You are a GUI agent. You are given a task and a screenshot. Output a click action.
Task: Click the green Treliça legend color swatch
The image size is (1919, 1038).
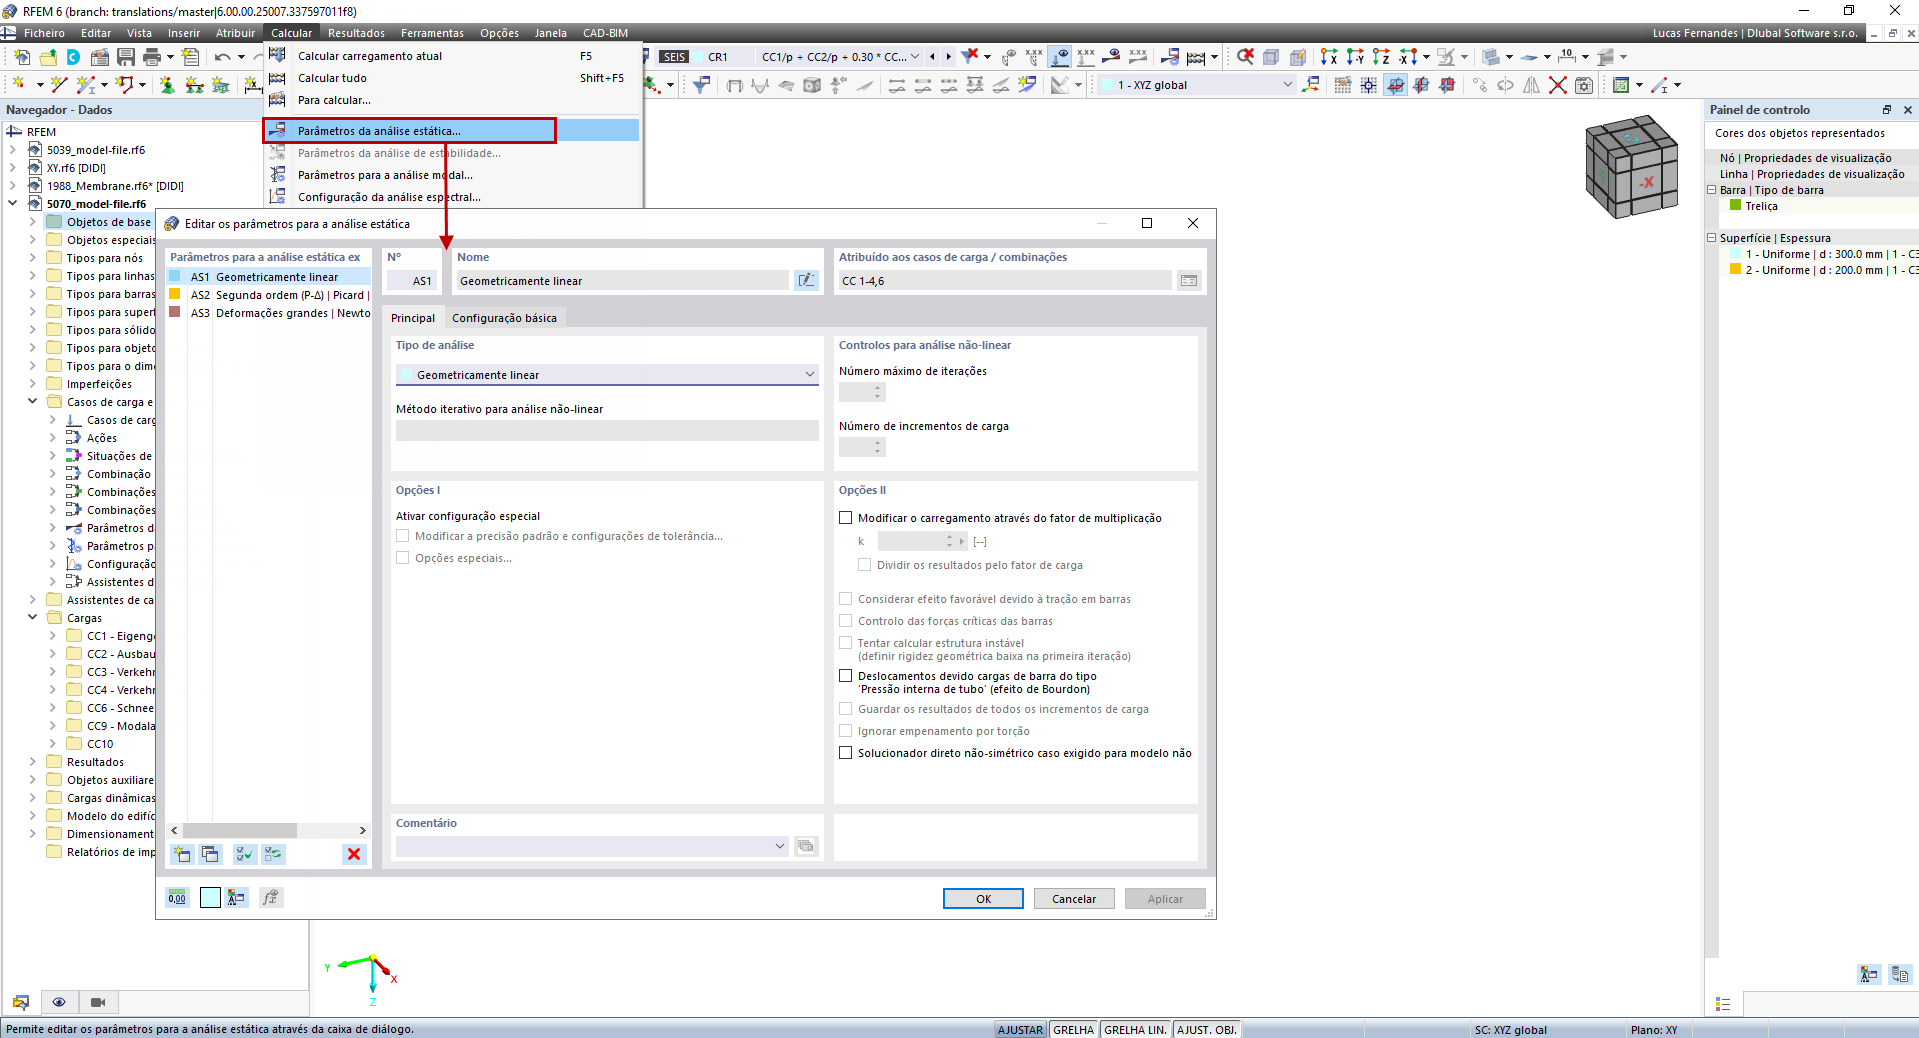[1736, 206]
